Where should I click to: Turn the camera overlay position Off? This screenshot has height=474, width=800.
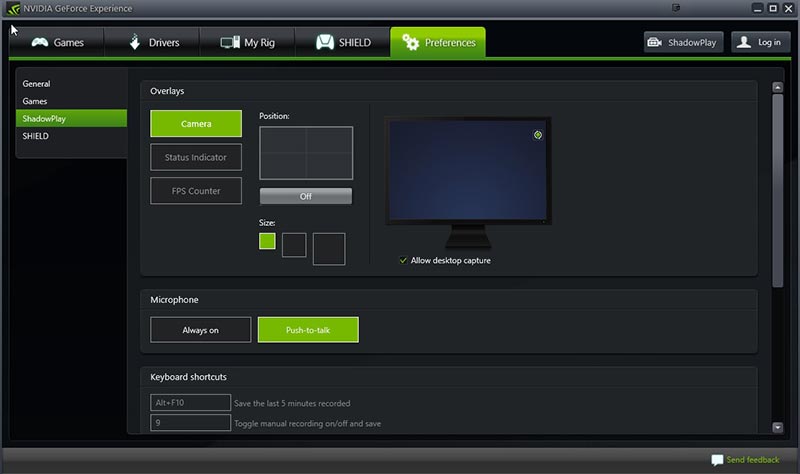[x=305, y=196]
